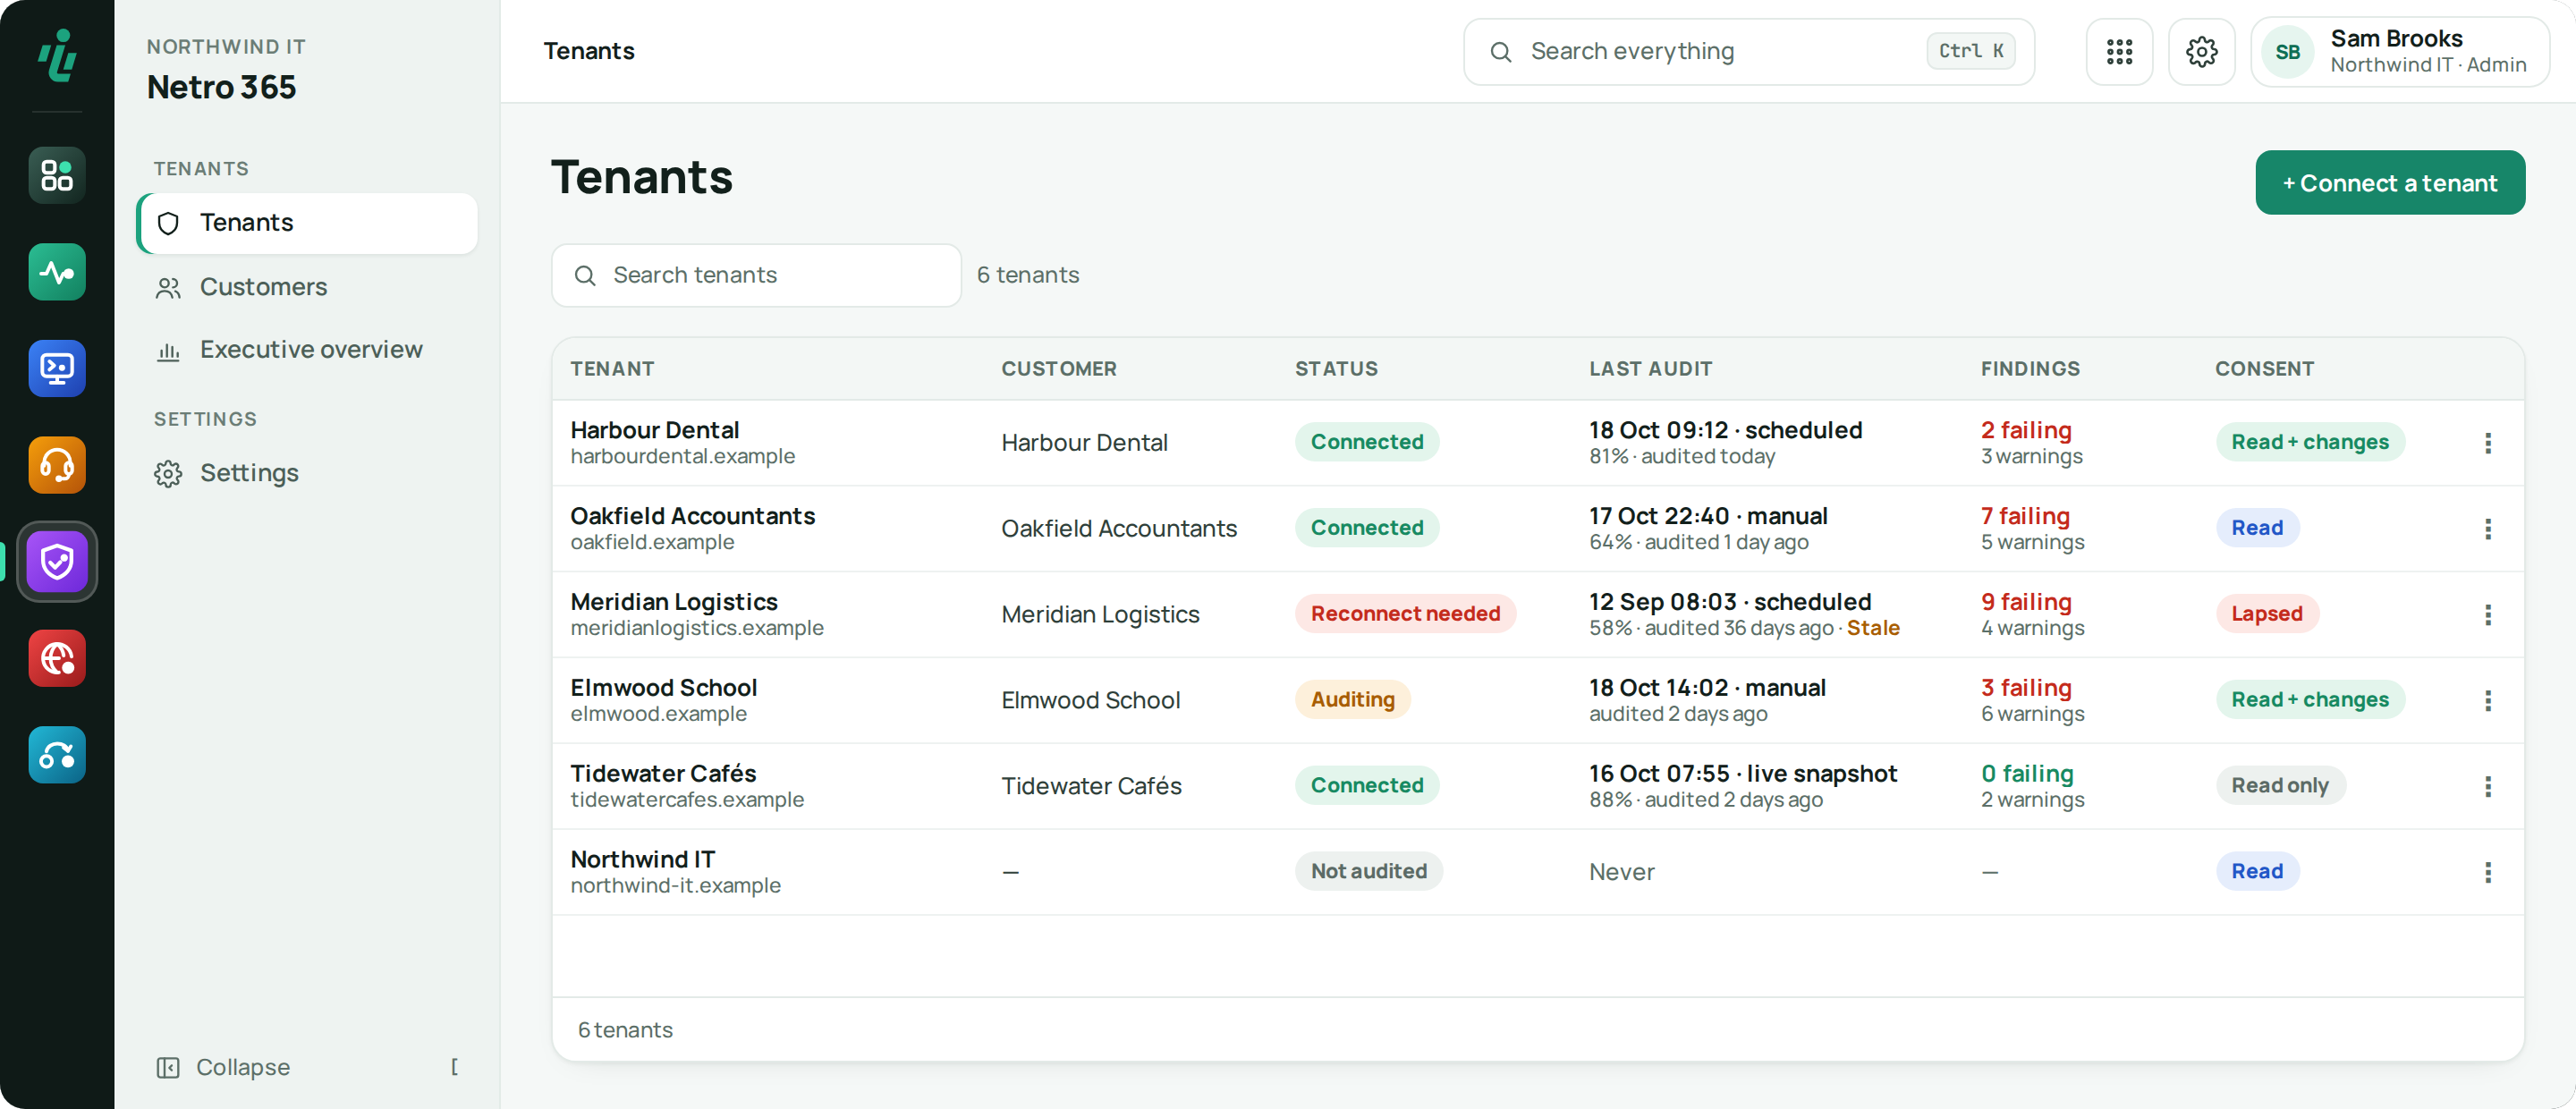Open the Tidewater Cafés tenant name
The width and height of the screenshot is (2576, 1109).
coord(662,775)
